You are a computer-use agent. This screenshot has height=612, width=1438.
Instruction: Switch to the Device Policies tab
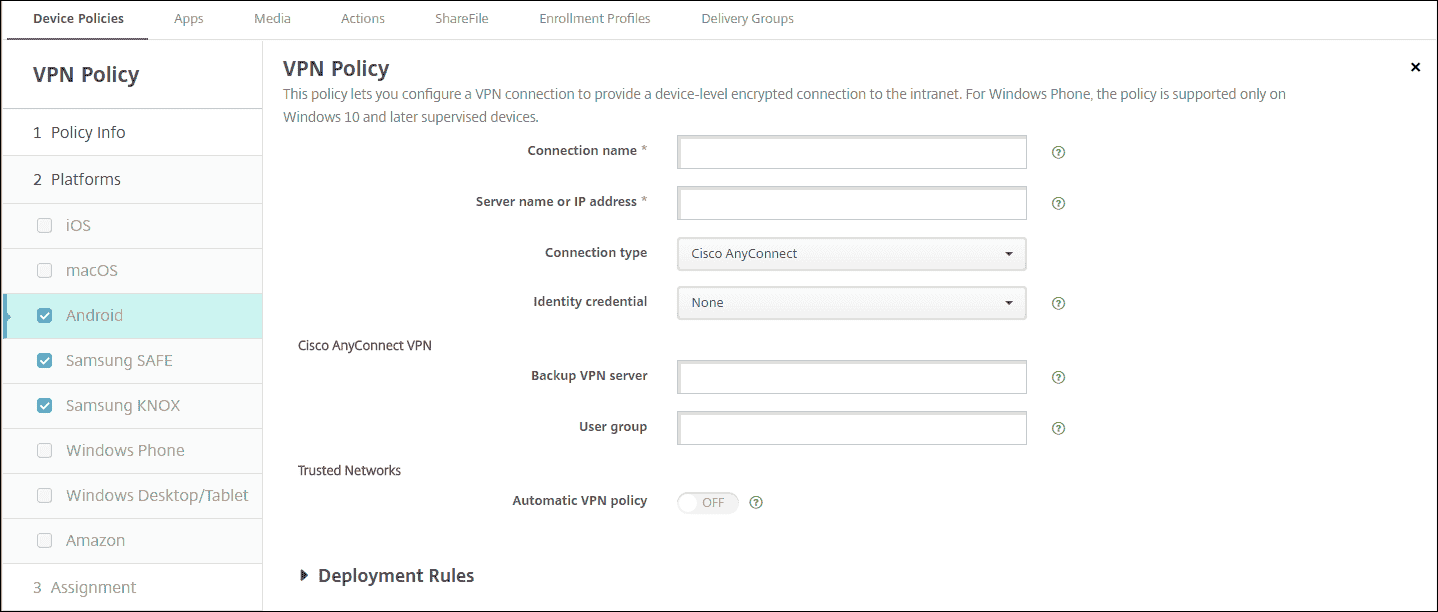(78, 19)
